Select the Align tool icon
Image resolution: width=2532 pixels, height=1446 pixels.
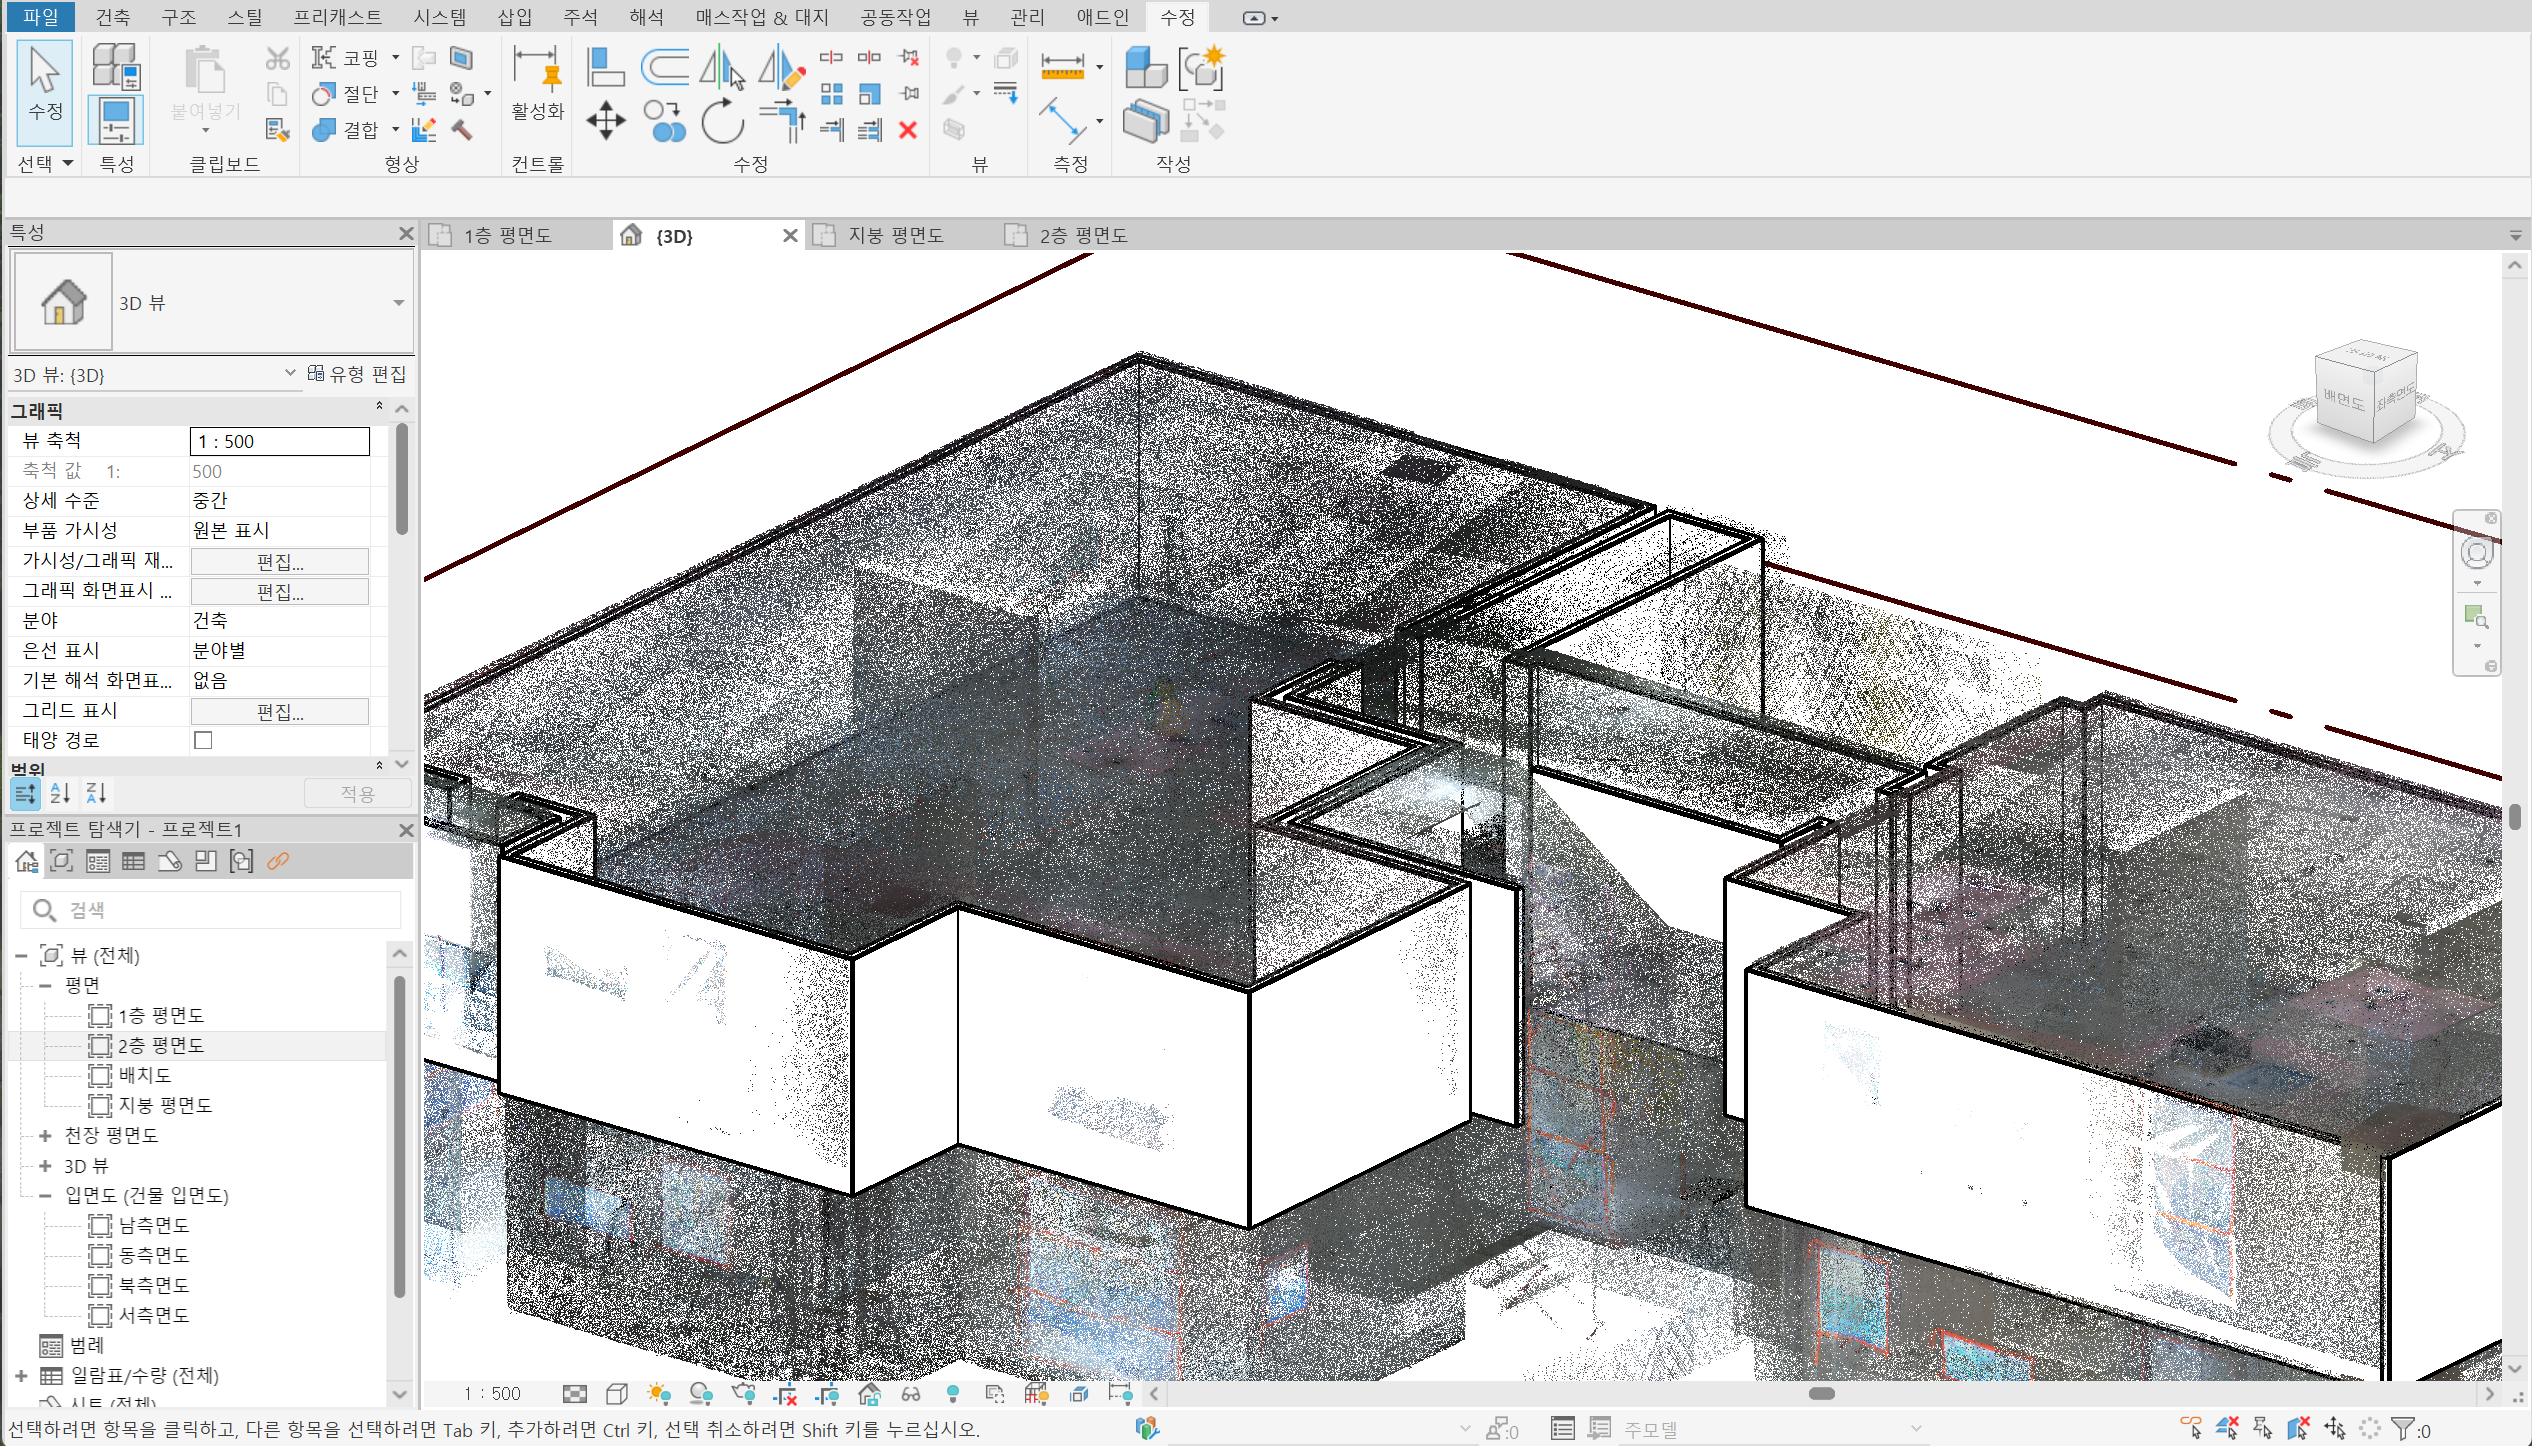[x=605, y=67]
